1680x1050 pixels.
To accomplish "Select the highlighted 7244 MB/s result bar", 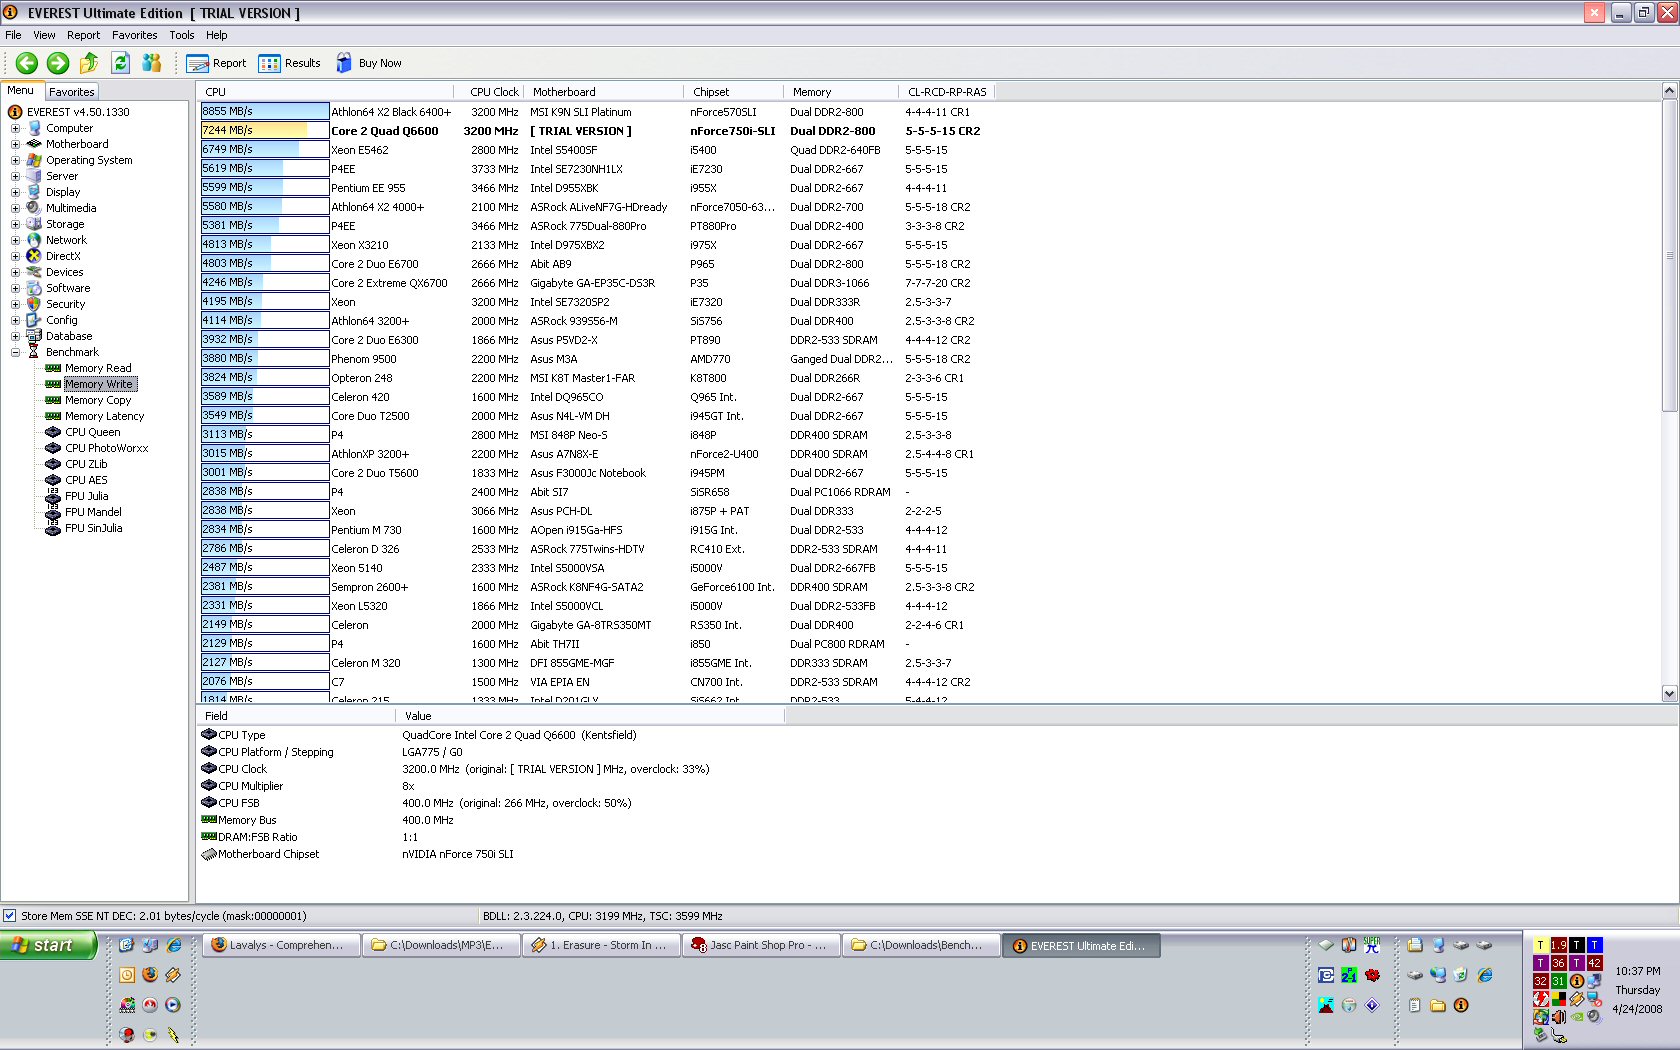I will pyautogui.click(x=265, y=130).
